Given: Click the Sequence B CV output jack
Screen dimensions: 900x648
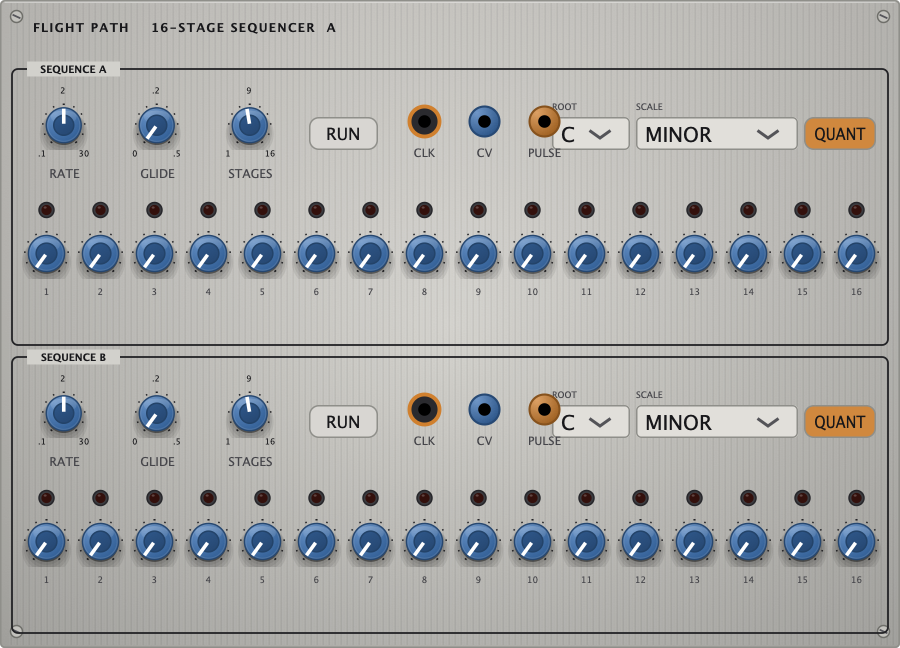Looking at the screenshot, I should coord(484,410).
